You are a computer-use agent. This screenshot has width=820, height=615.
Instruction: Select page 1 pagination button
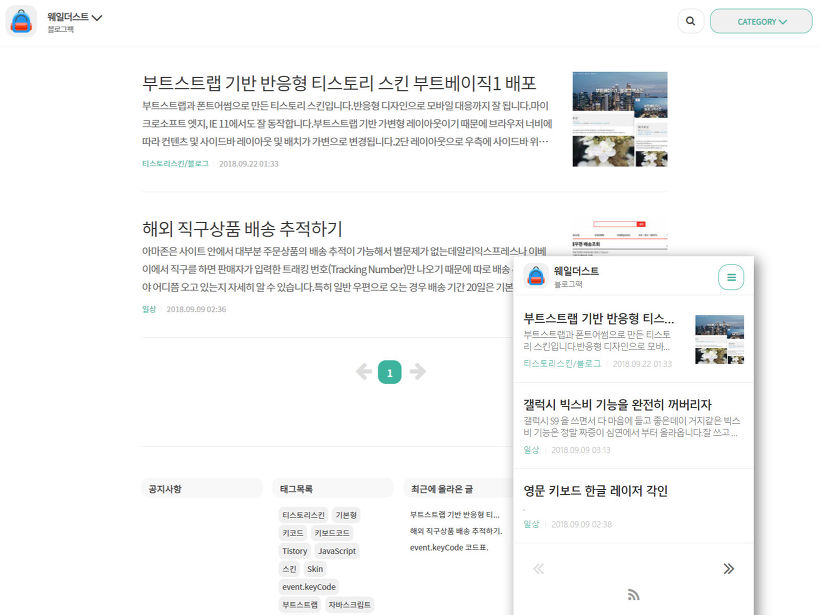point(390,372)
